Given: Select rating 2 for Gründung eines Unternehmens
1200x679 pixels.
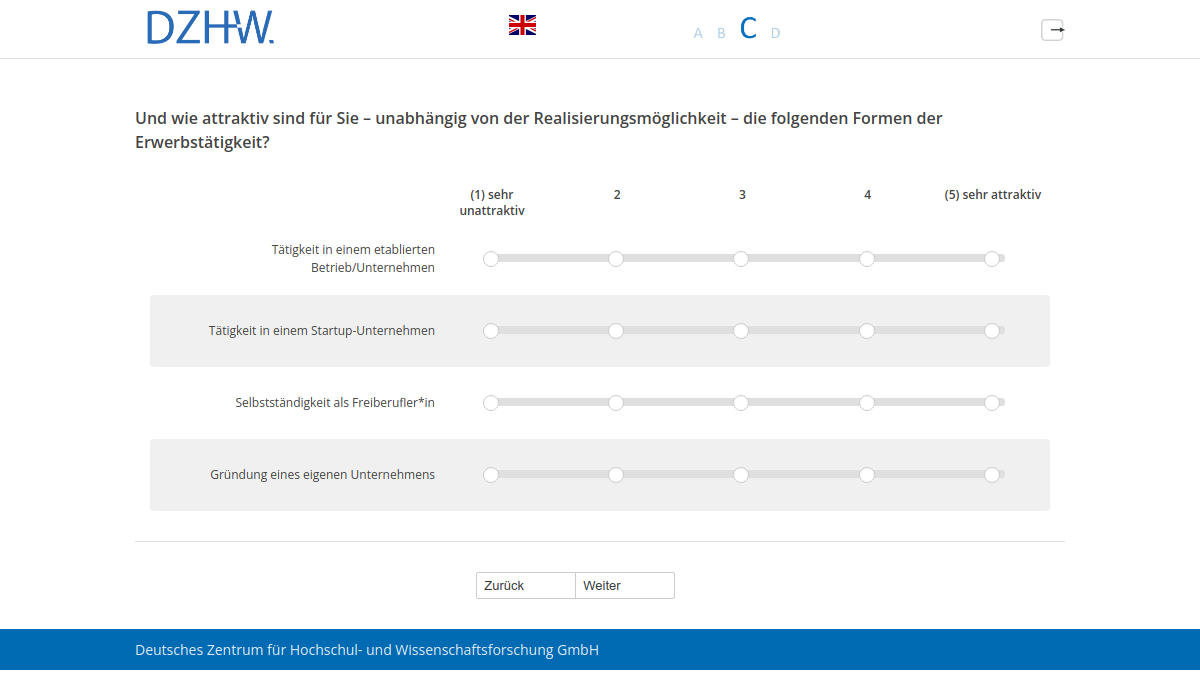Looking at the screenshot, I should 616,474.
